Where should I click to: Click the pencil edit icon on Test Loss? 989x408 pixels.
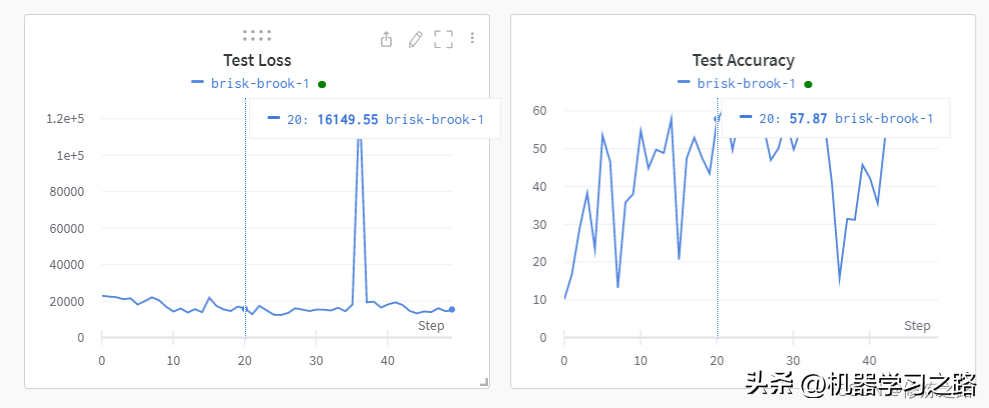[x=415, y=39]
